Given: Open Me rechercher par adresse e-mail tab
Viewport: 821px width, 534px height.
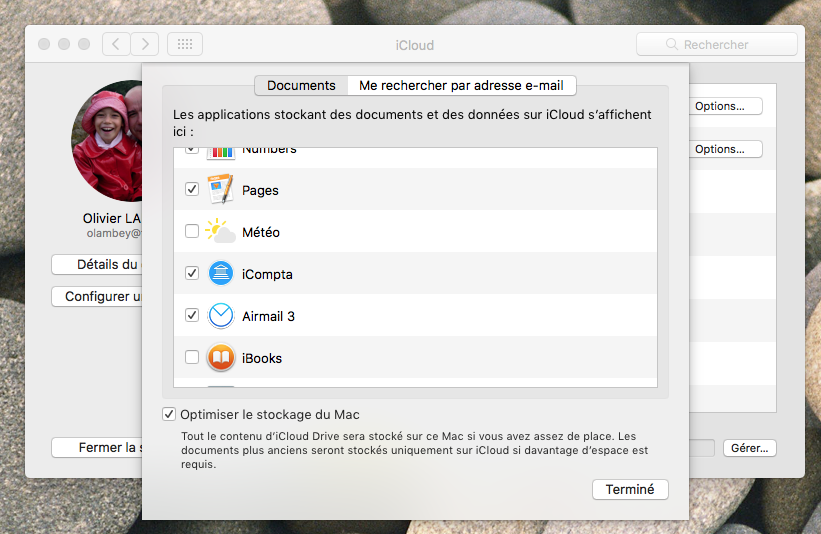Looking at the screenshot, I should coord(461,85).
